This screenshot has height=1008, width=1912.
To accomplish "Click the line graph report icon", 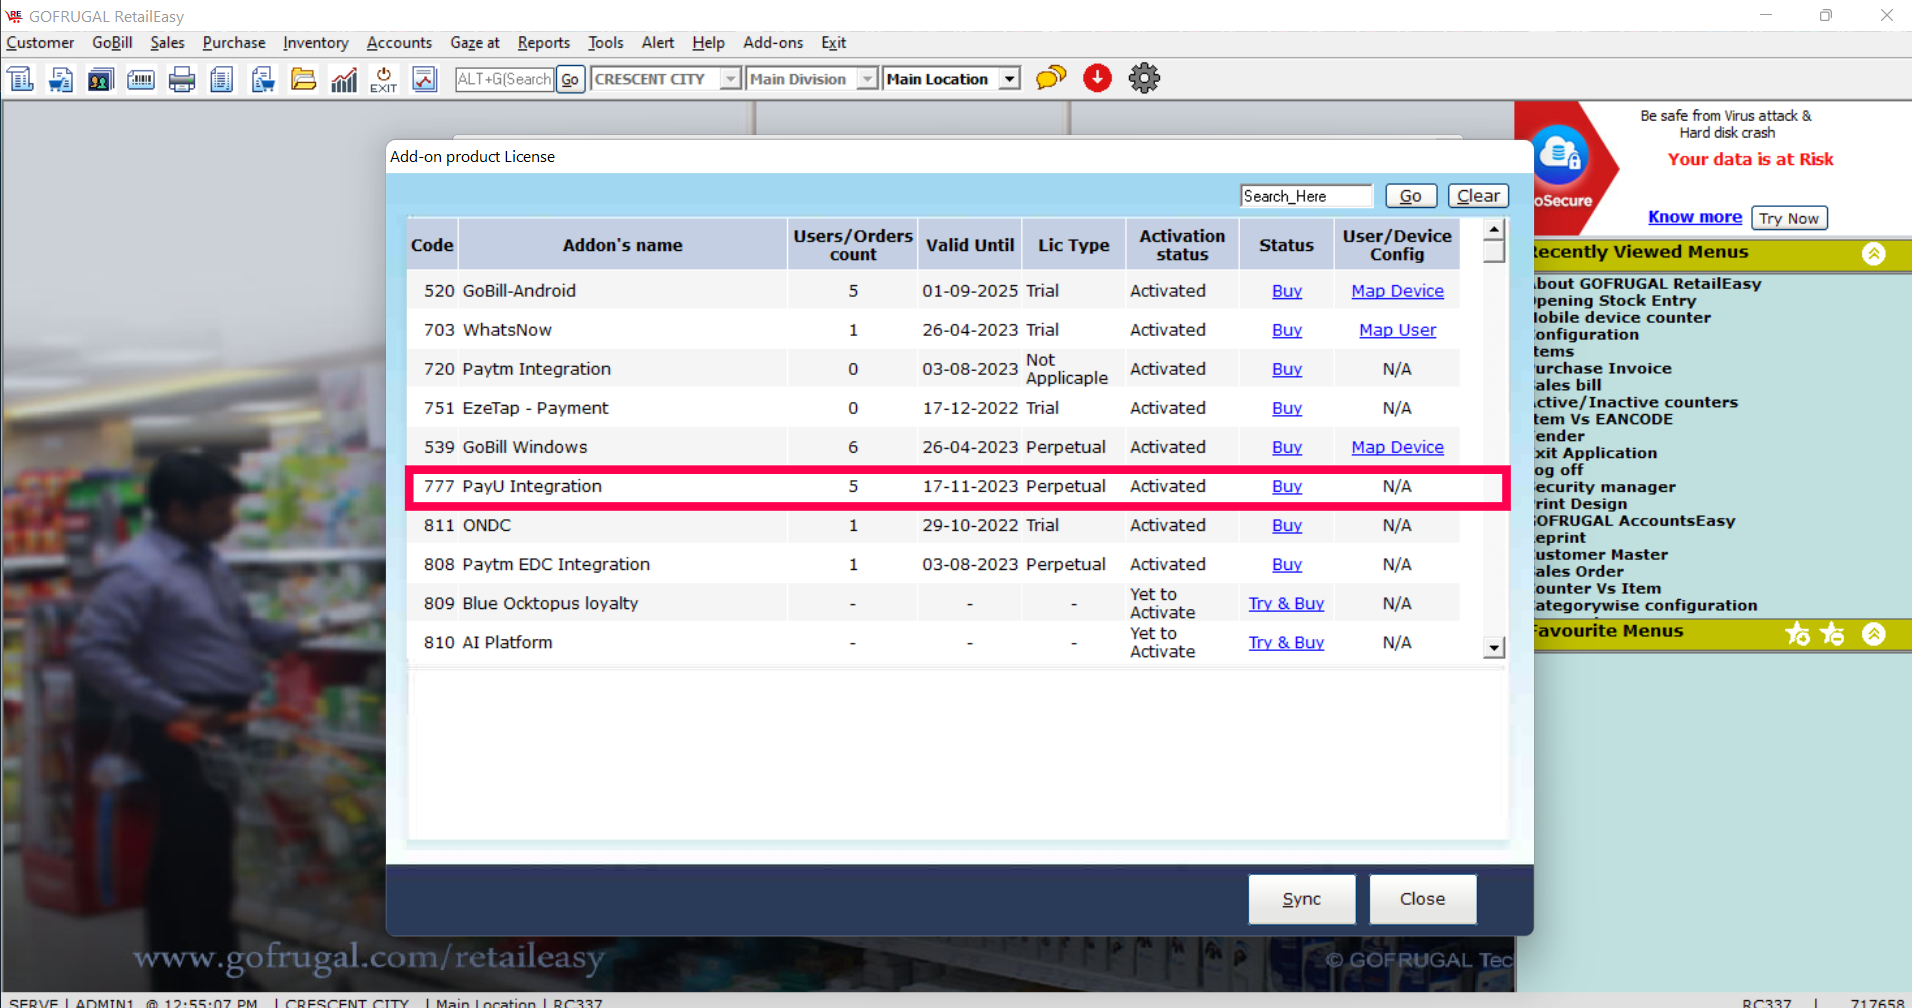I will tap(424, 79).
